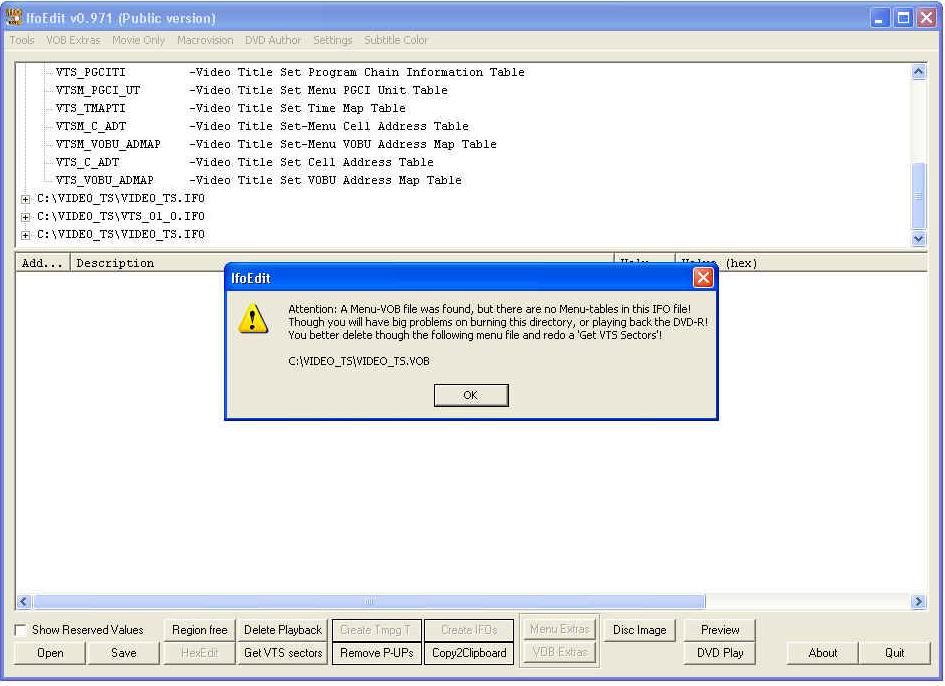Open the Movie Only menu

tap(138, 40)
